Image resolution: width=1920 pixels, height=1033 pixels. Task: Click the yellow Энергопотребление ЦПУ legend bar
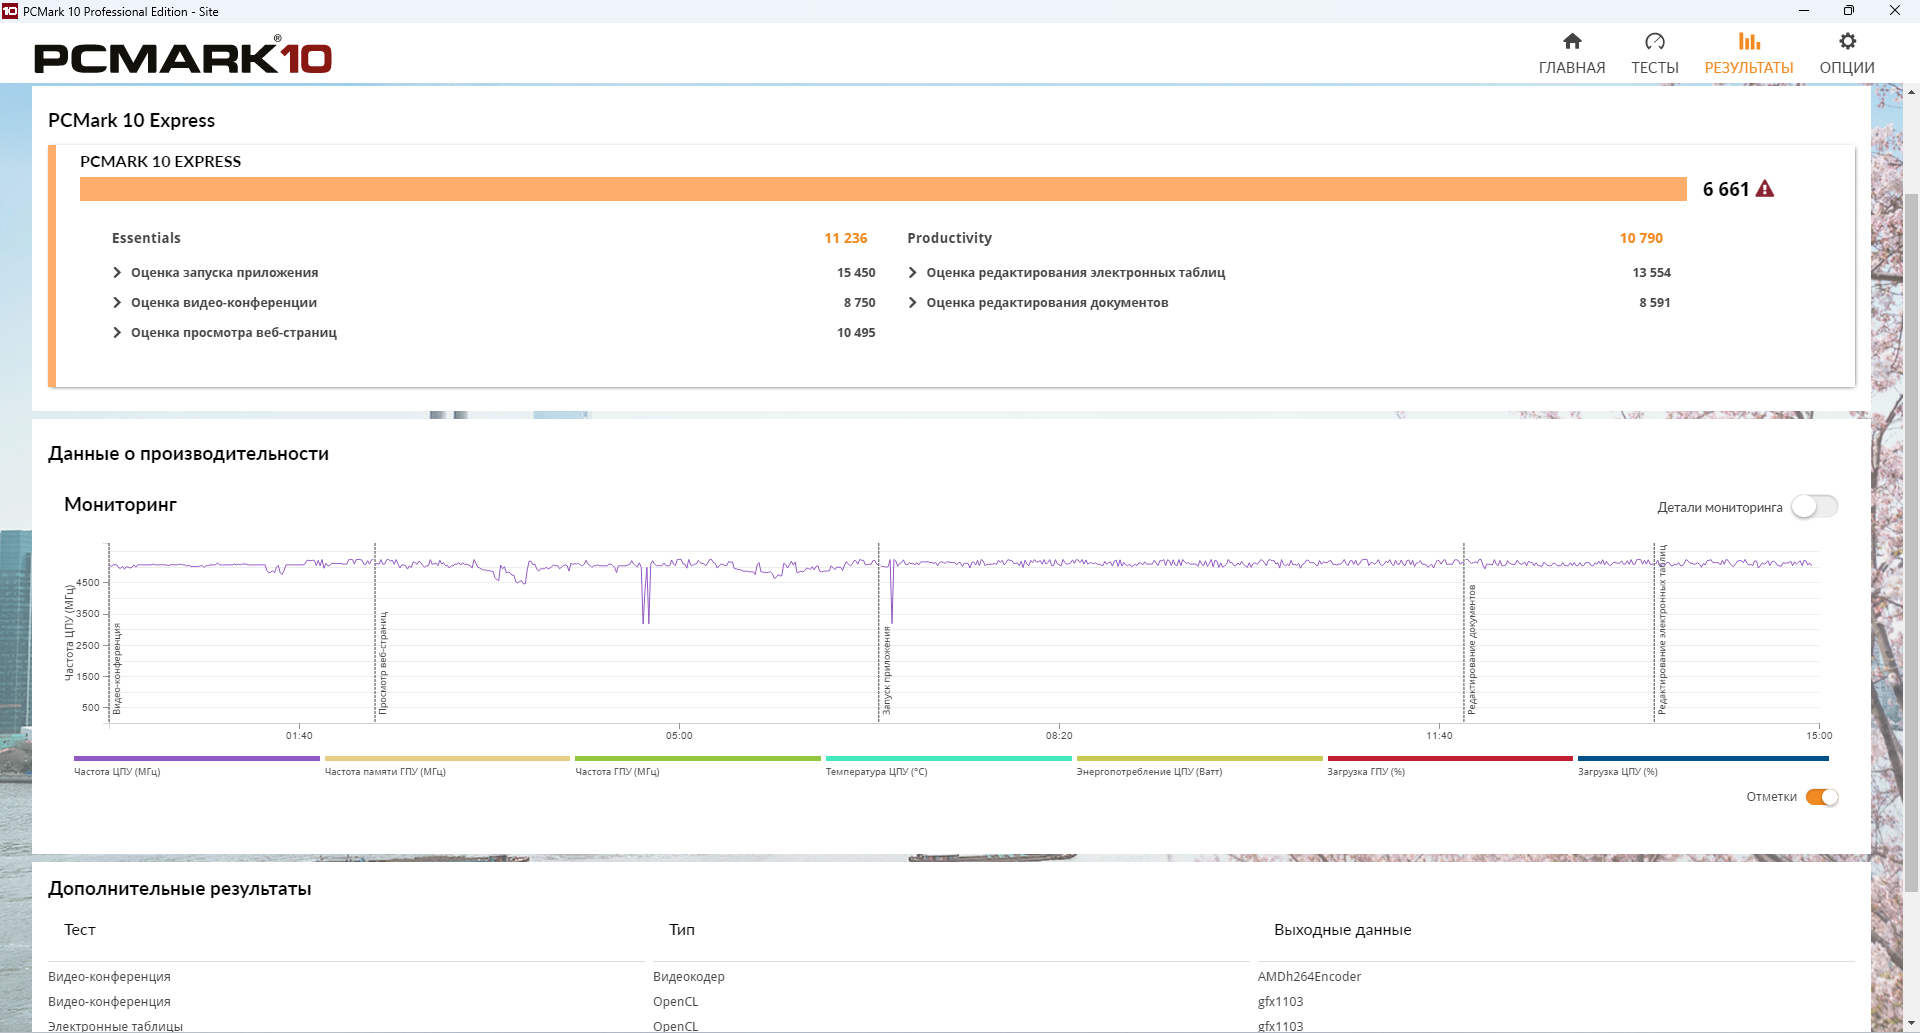click(x=1200, y=758)
